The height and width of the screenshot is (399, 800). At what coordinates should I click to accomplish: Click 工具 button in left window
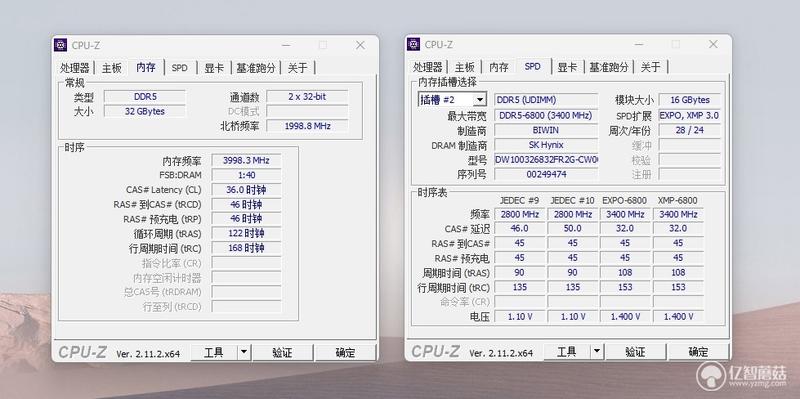click(x=214, y=353)
